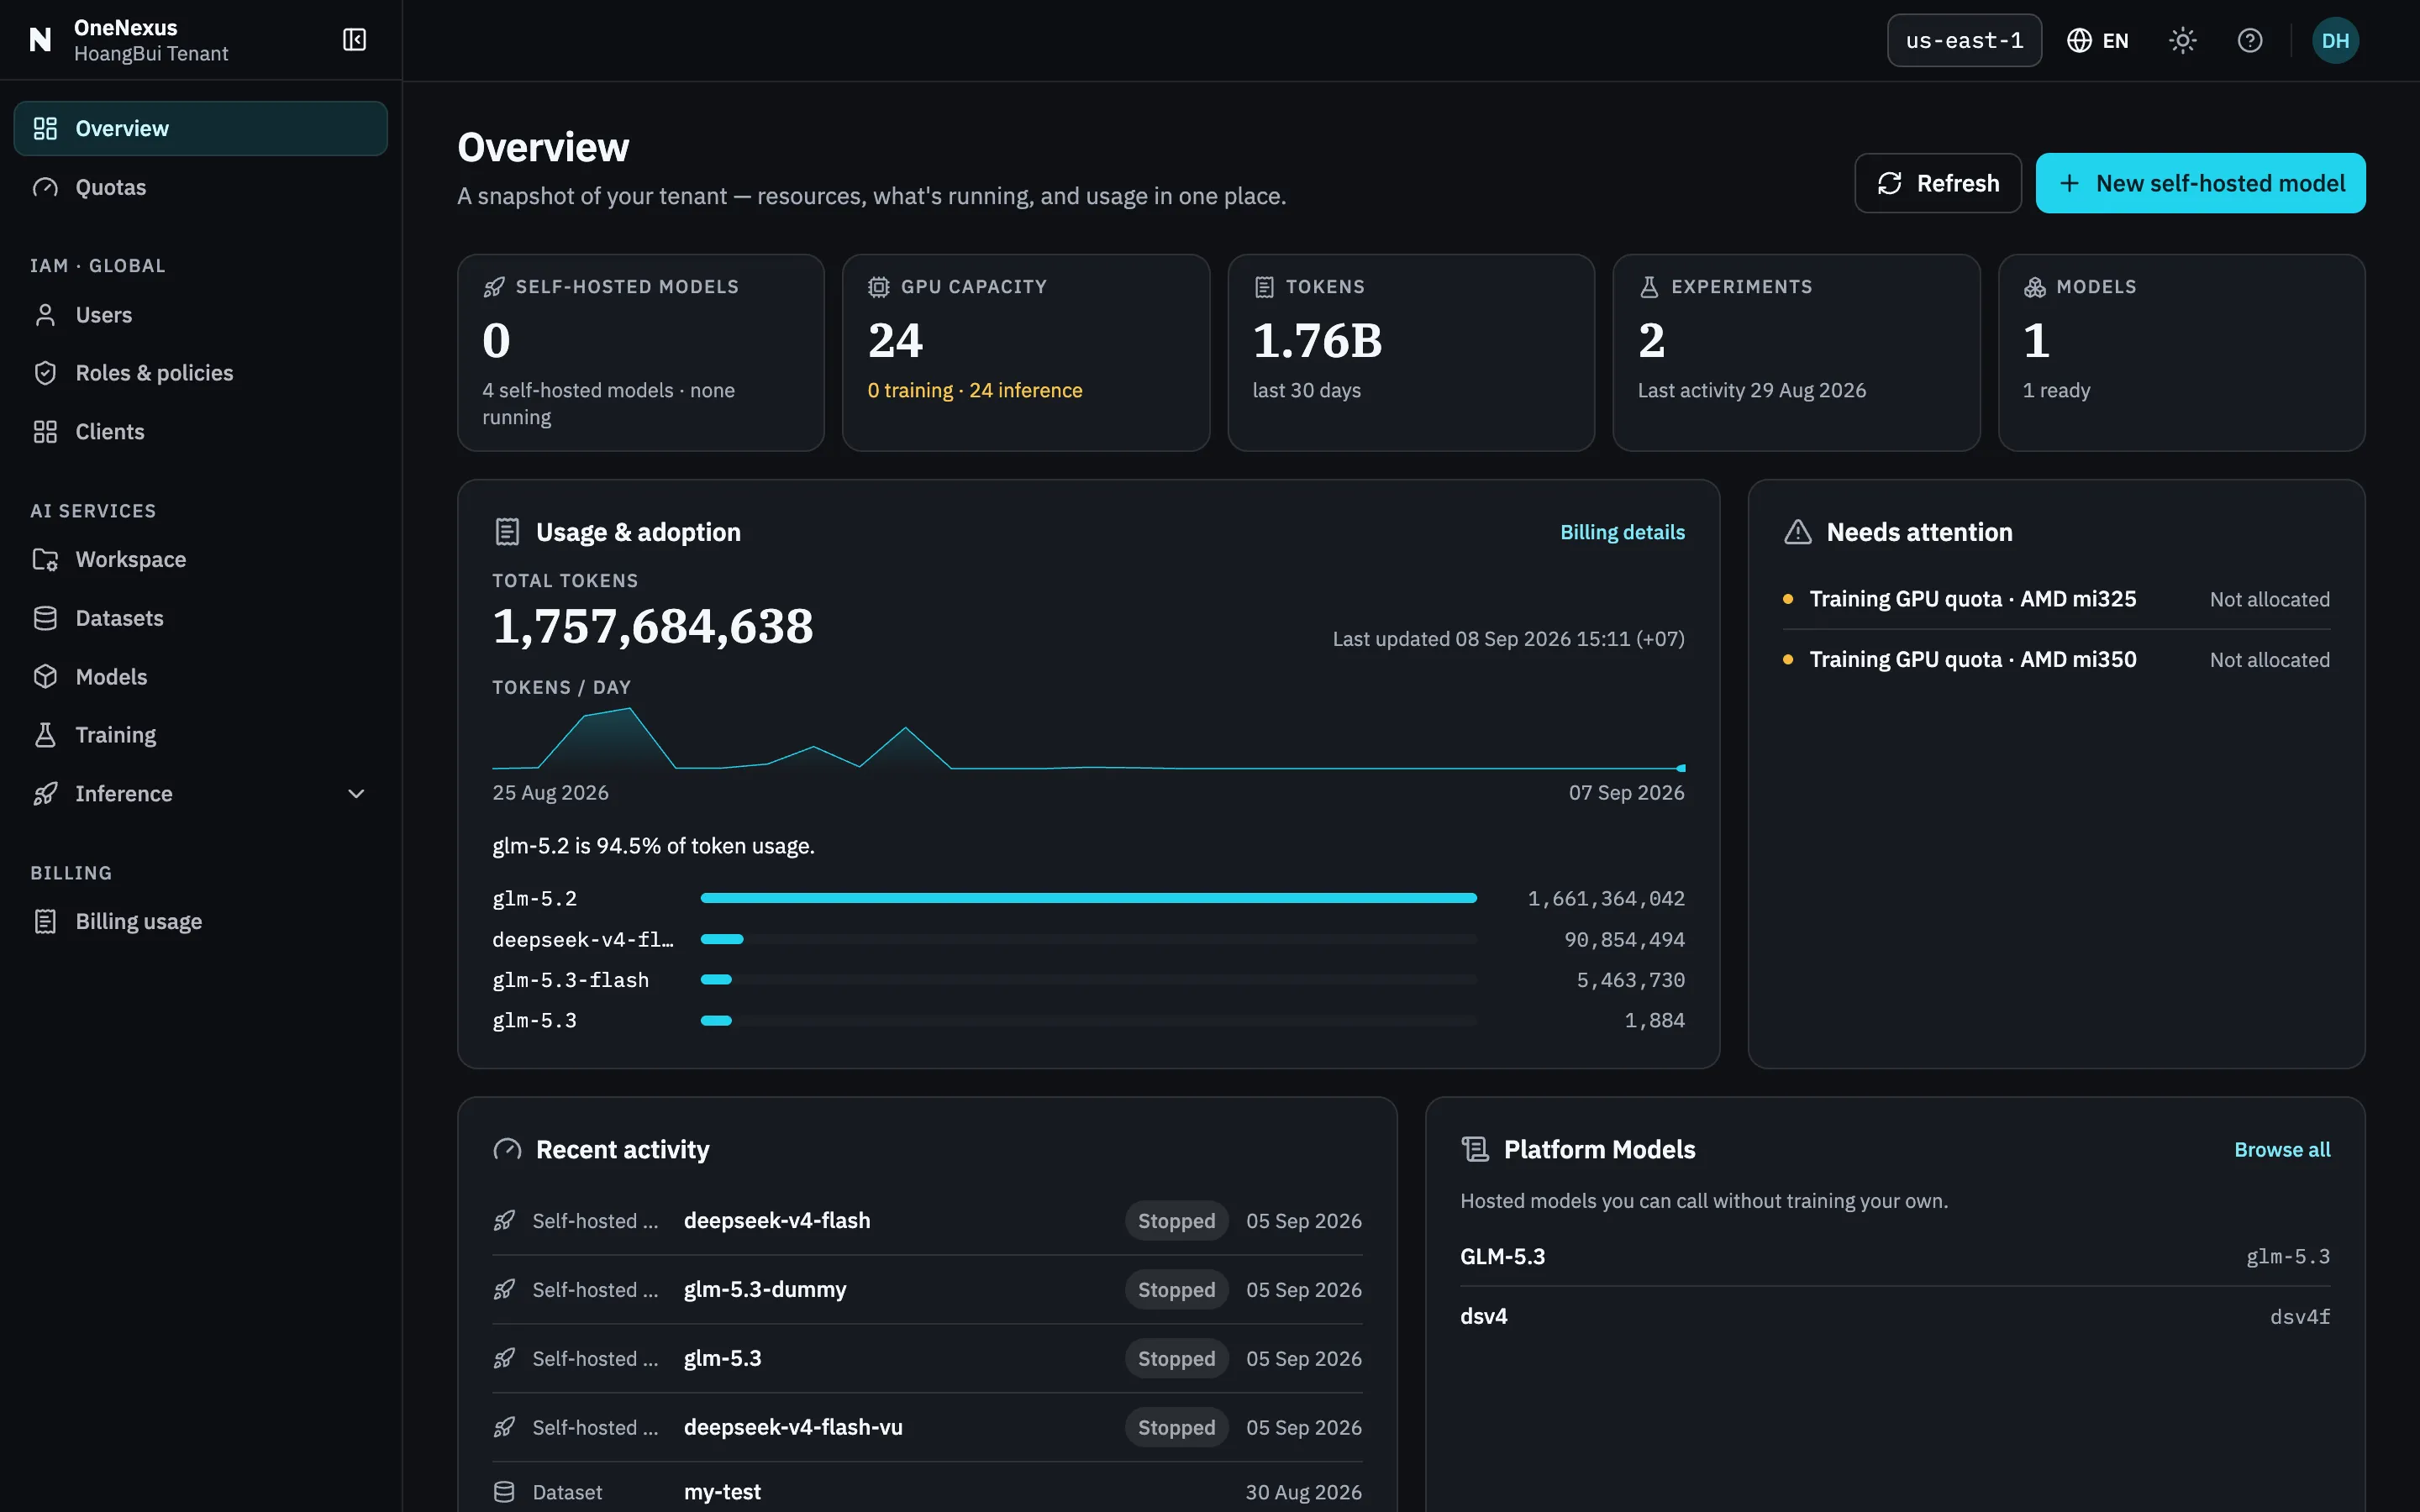Open Workspace in AI Services
2420x1512 pixels.
pyautogui.click(x=201, y=560)
